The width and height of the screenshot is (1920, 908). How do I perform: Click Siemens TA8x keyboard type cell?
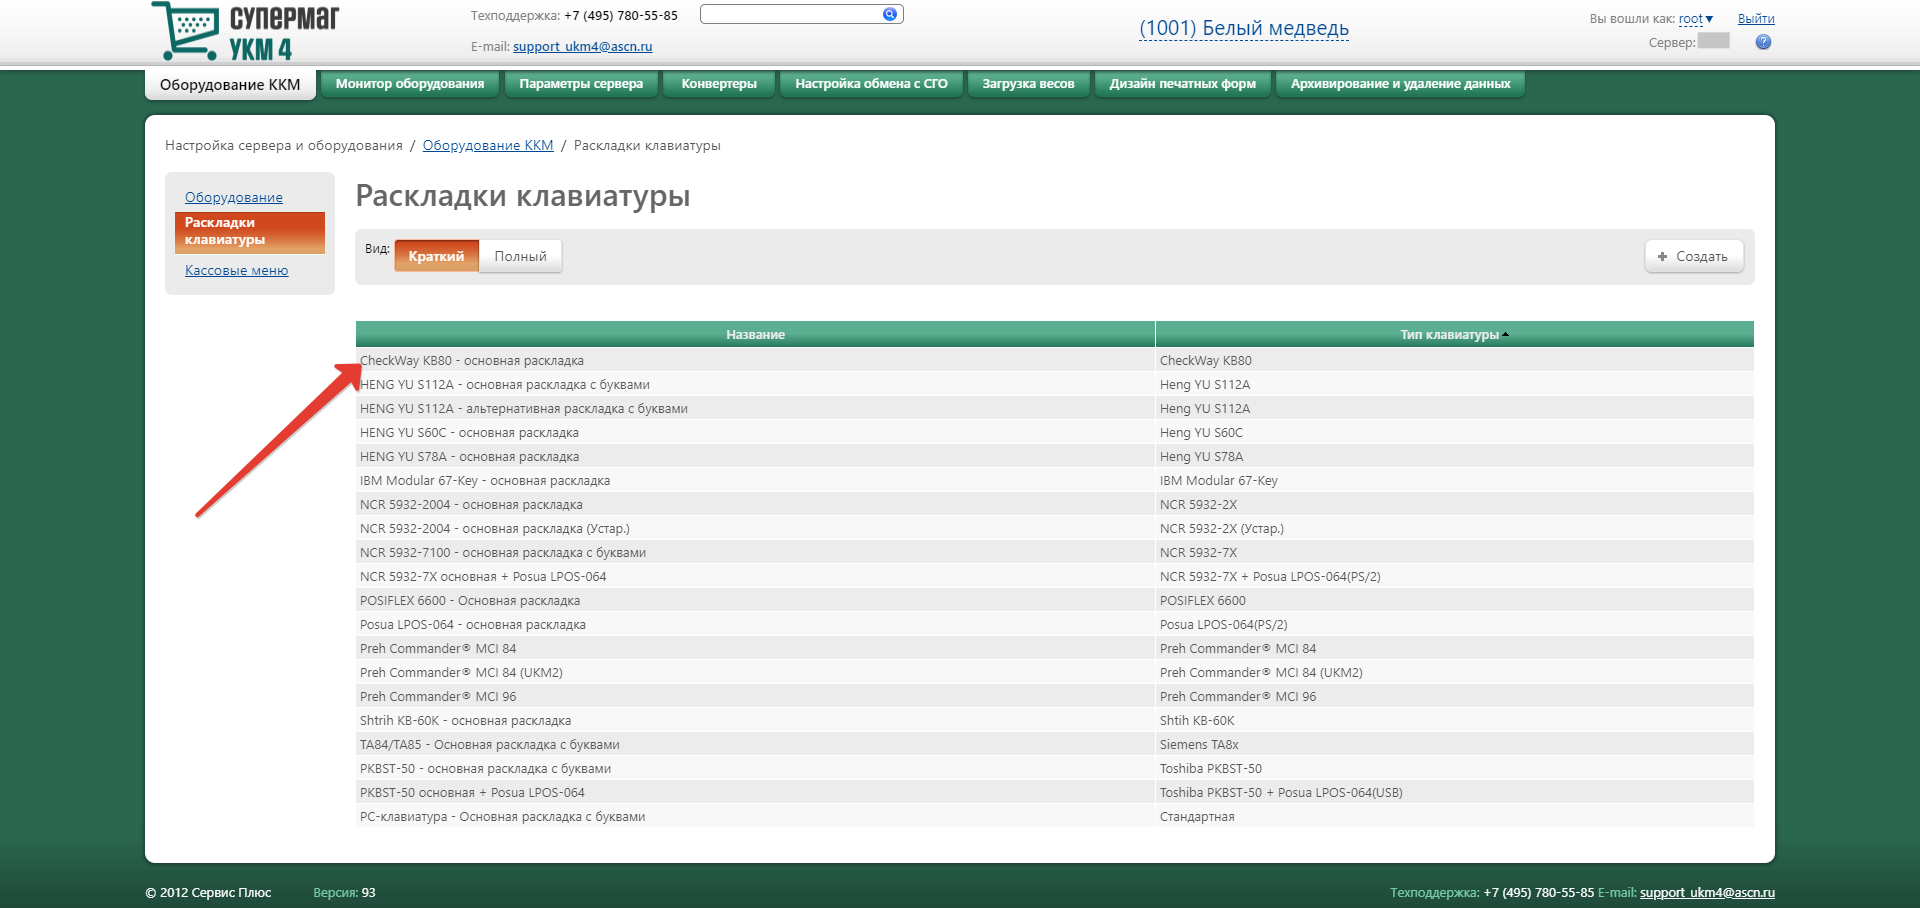click(1454, 744)
